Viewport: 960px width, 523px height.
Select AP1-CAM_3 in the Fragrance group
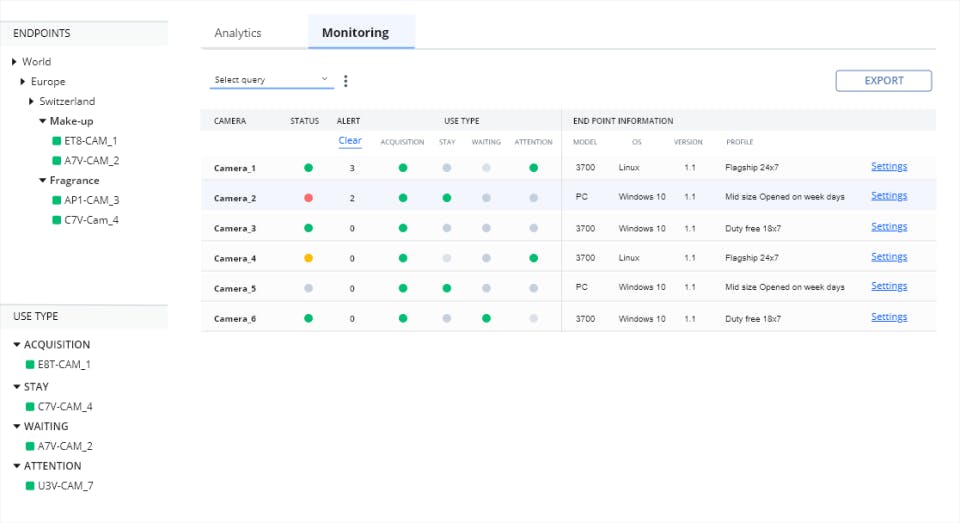point(91,200)
